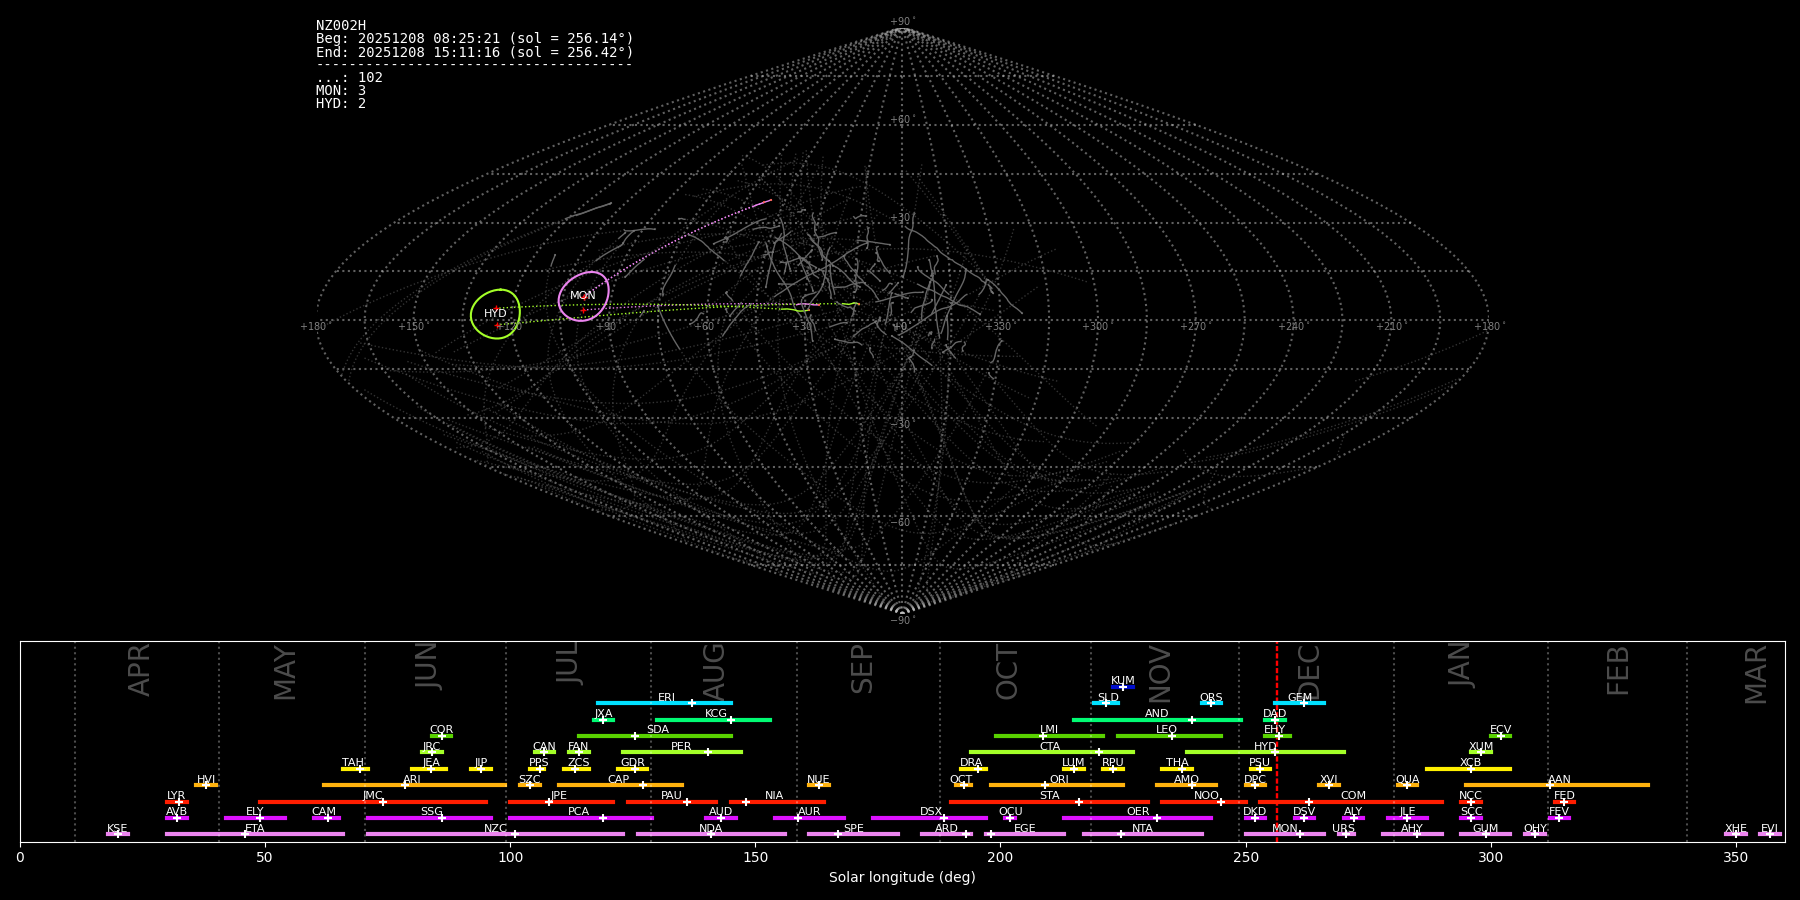Select the DAD shower label
1800x900 pixels.
click(x=1275, y=714)
